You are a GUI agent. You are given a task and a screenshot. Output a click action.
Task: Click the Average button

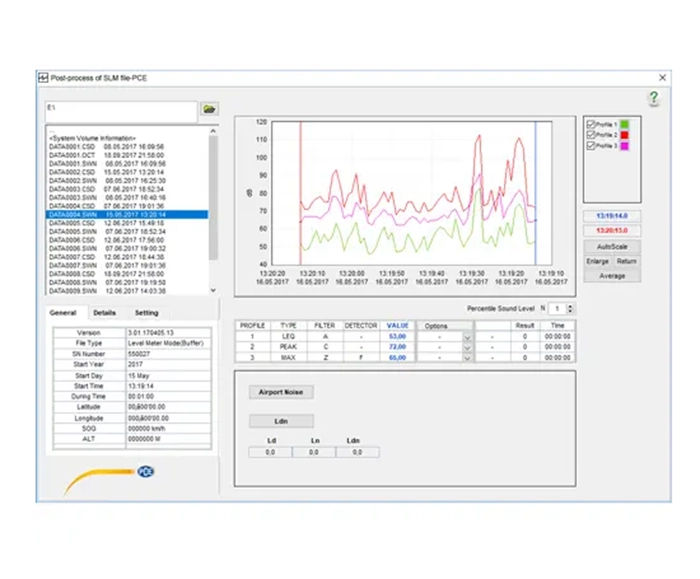tap(612, 276)
